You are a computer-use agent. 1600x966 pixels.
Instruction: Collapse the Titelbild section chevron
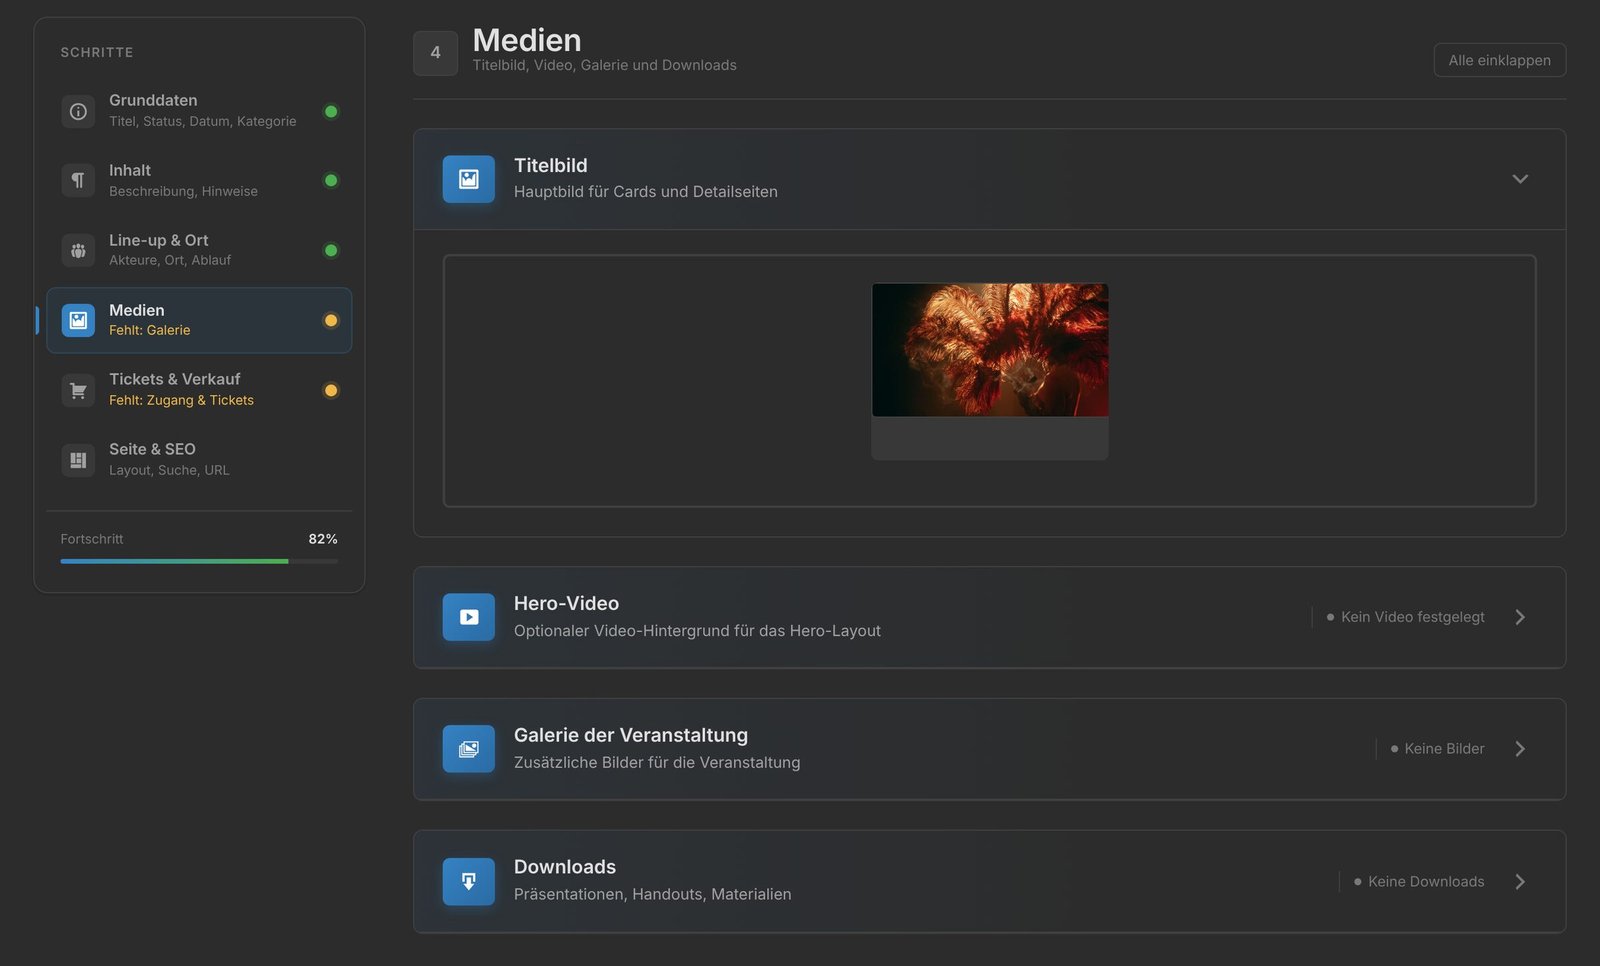click(x=1520, y=179)
